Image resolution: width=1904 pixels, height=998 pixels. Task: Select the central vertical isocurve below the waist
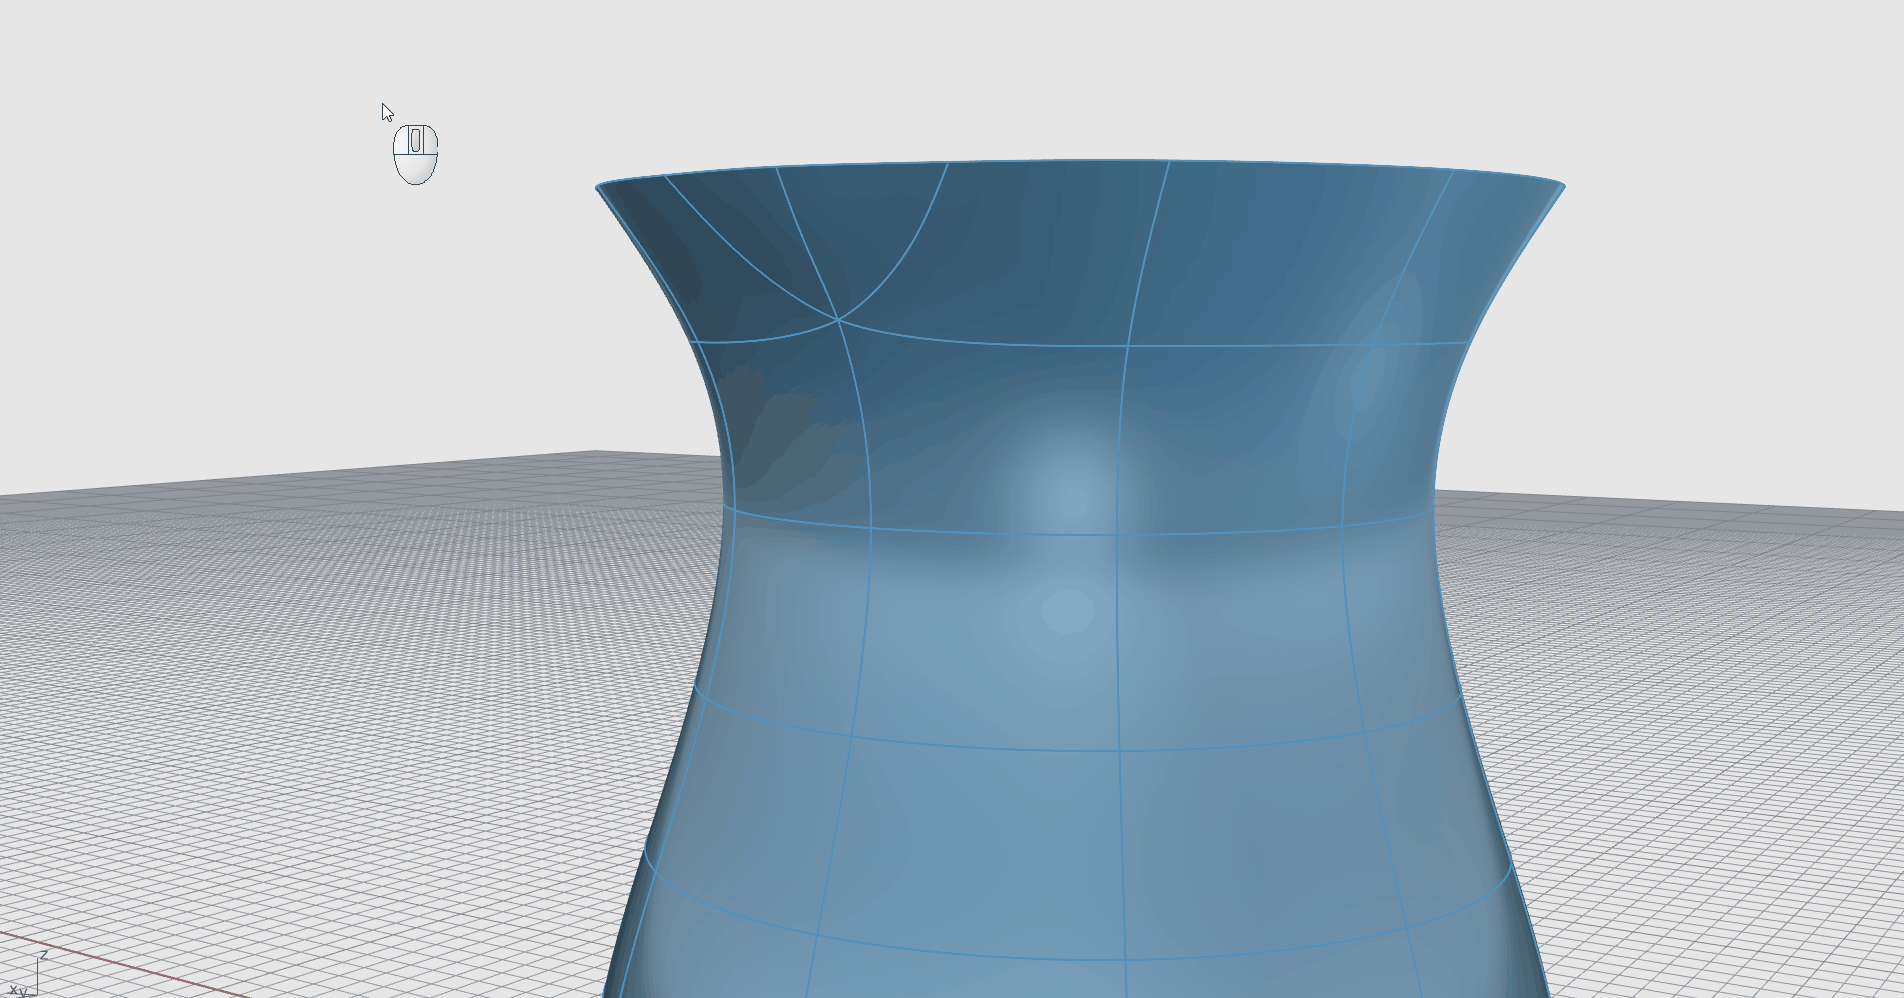(x=1117, y=650)
